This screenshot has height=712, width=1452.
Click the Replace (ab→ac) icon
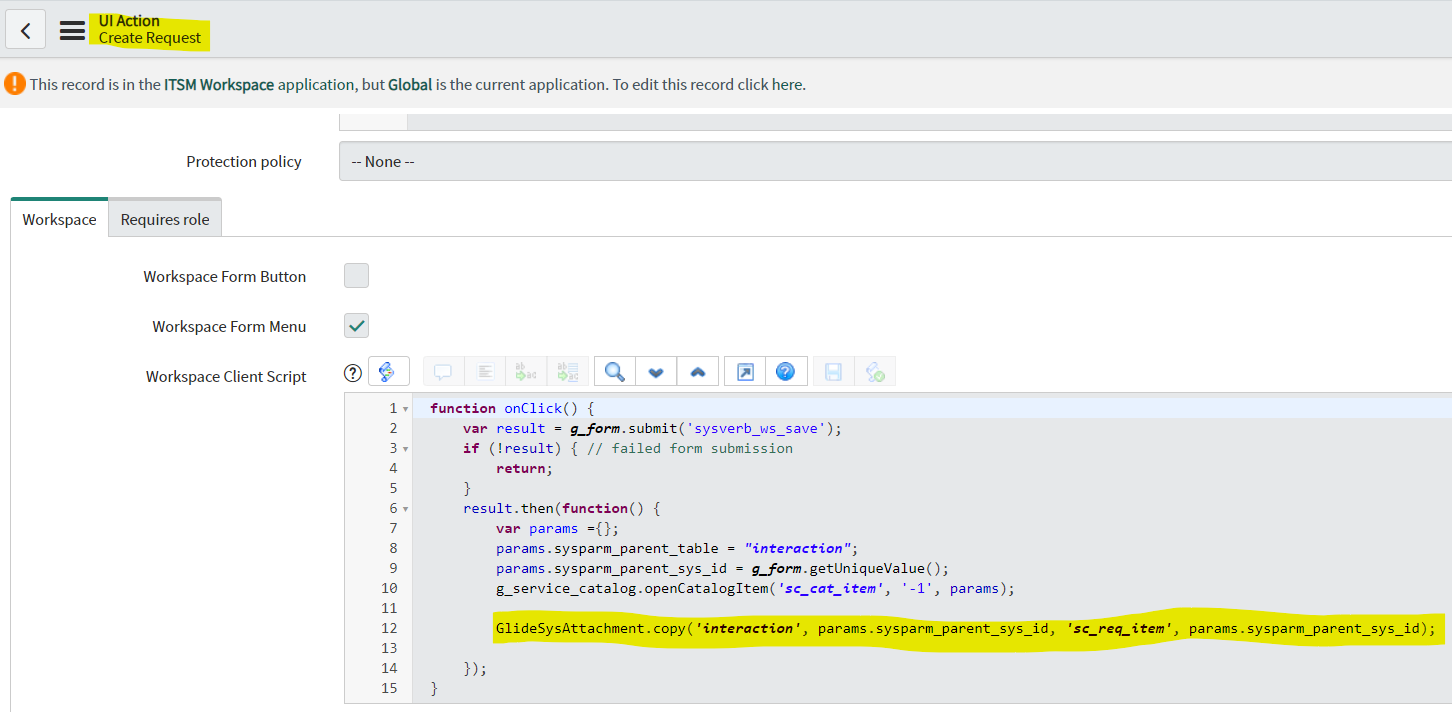(526, 371)
